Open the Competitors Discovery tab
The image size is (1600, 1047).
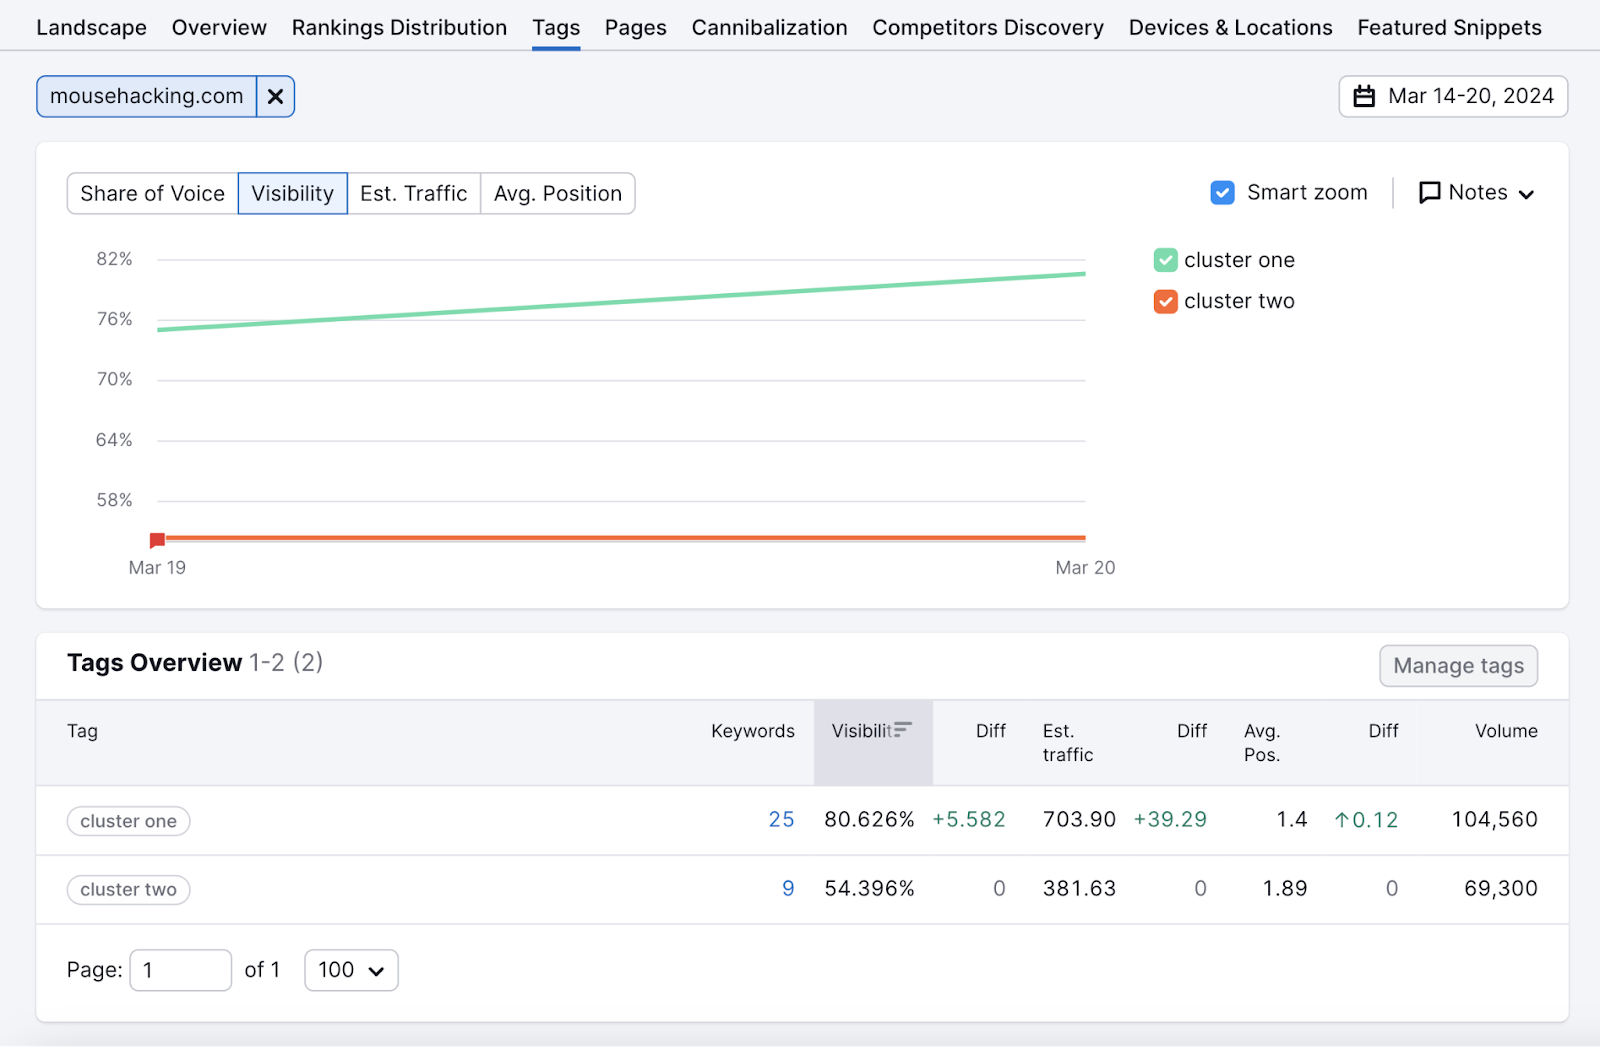pos(987,27)
